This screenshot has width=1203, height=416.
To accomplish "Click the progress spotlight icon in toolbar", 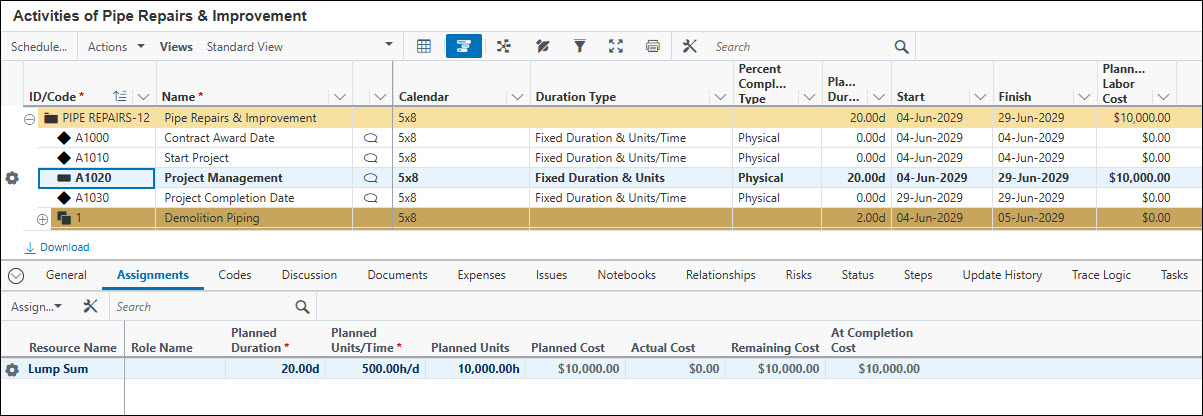I will click(x=543, y=46).
